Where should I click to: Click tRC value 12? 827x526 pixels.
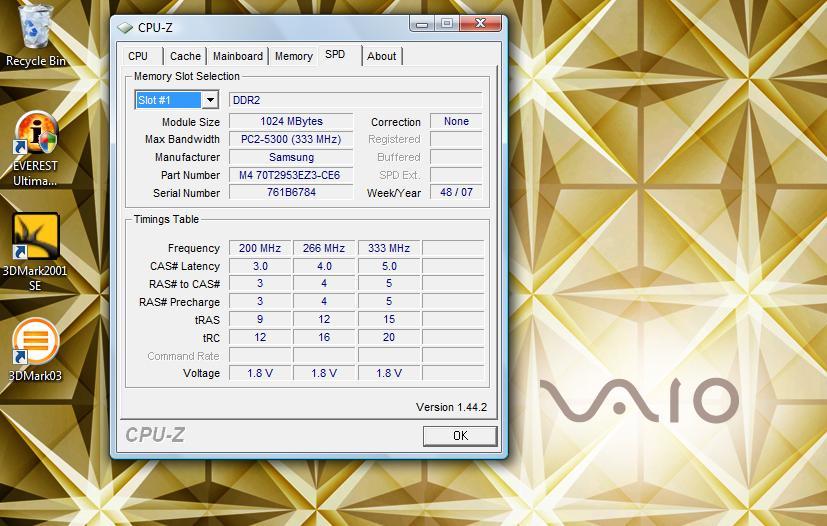(x=260, y=337)
